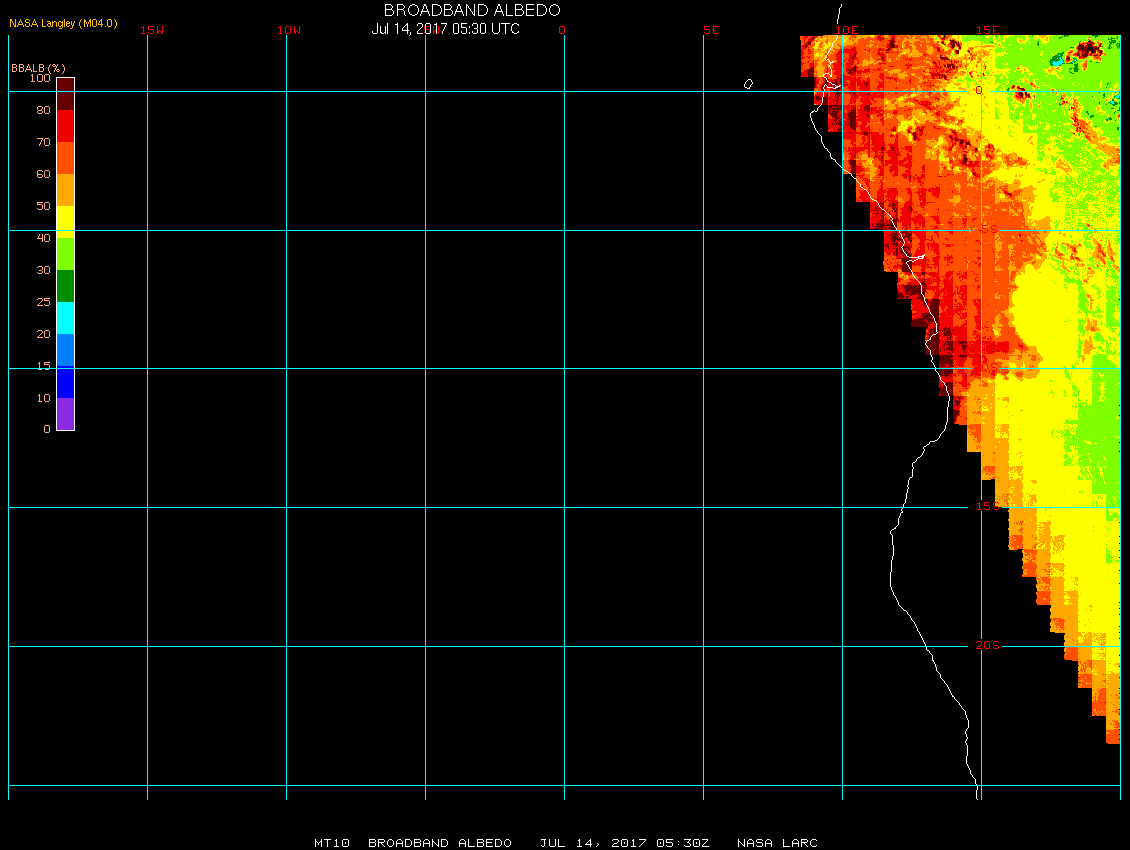Click the 20S latitude label
This screenshot has width=1130, height=850.
coord(987,645)
